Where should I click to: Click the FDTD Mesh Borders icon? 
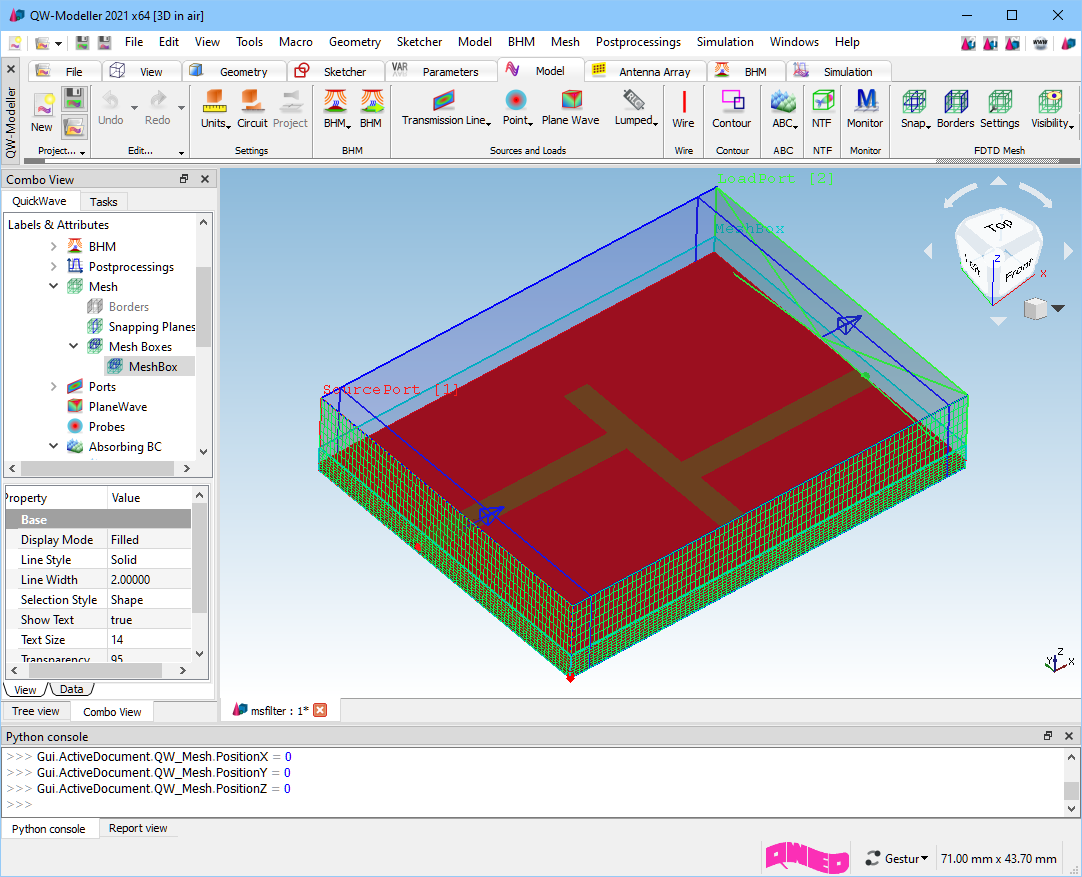point(955,103)
